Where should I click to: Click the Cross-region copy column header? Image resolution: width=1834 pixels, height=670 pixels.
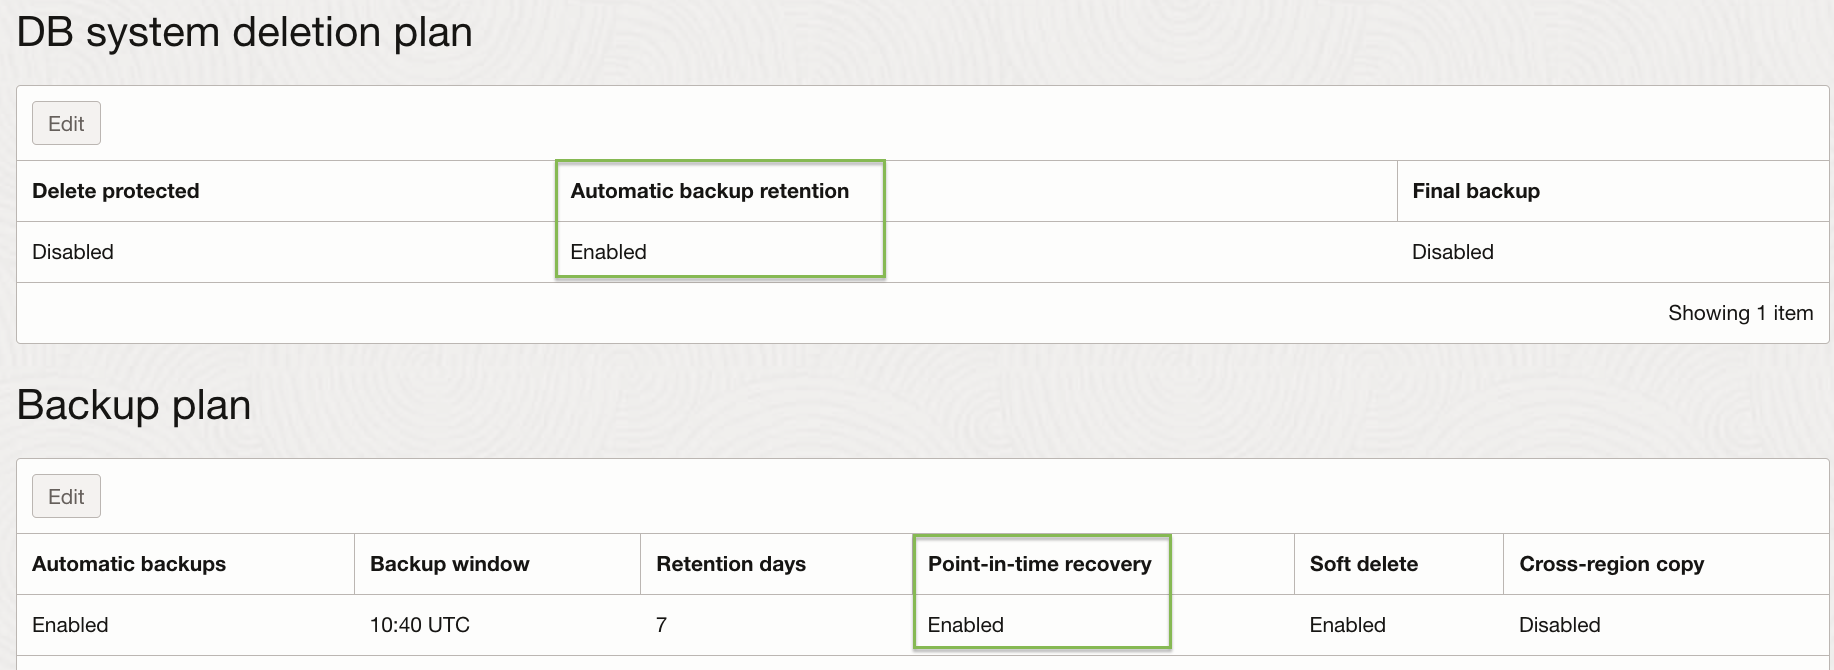coord(1611,563)
